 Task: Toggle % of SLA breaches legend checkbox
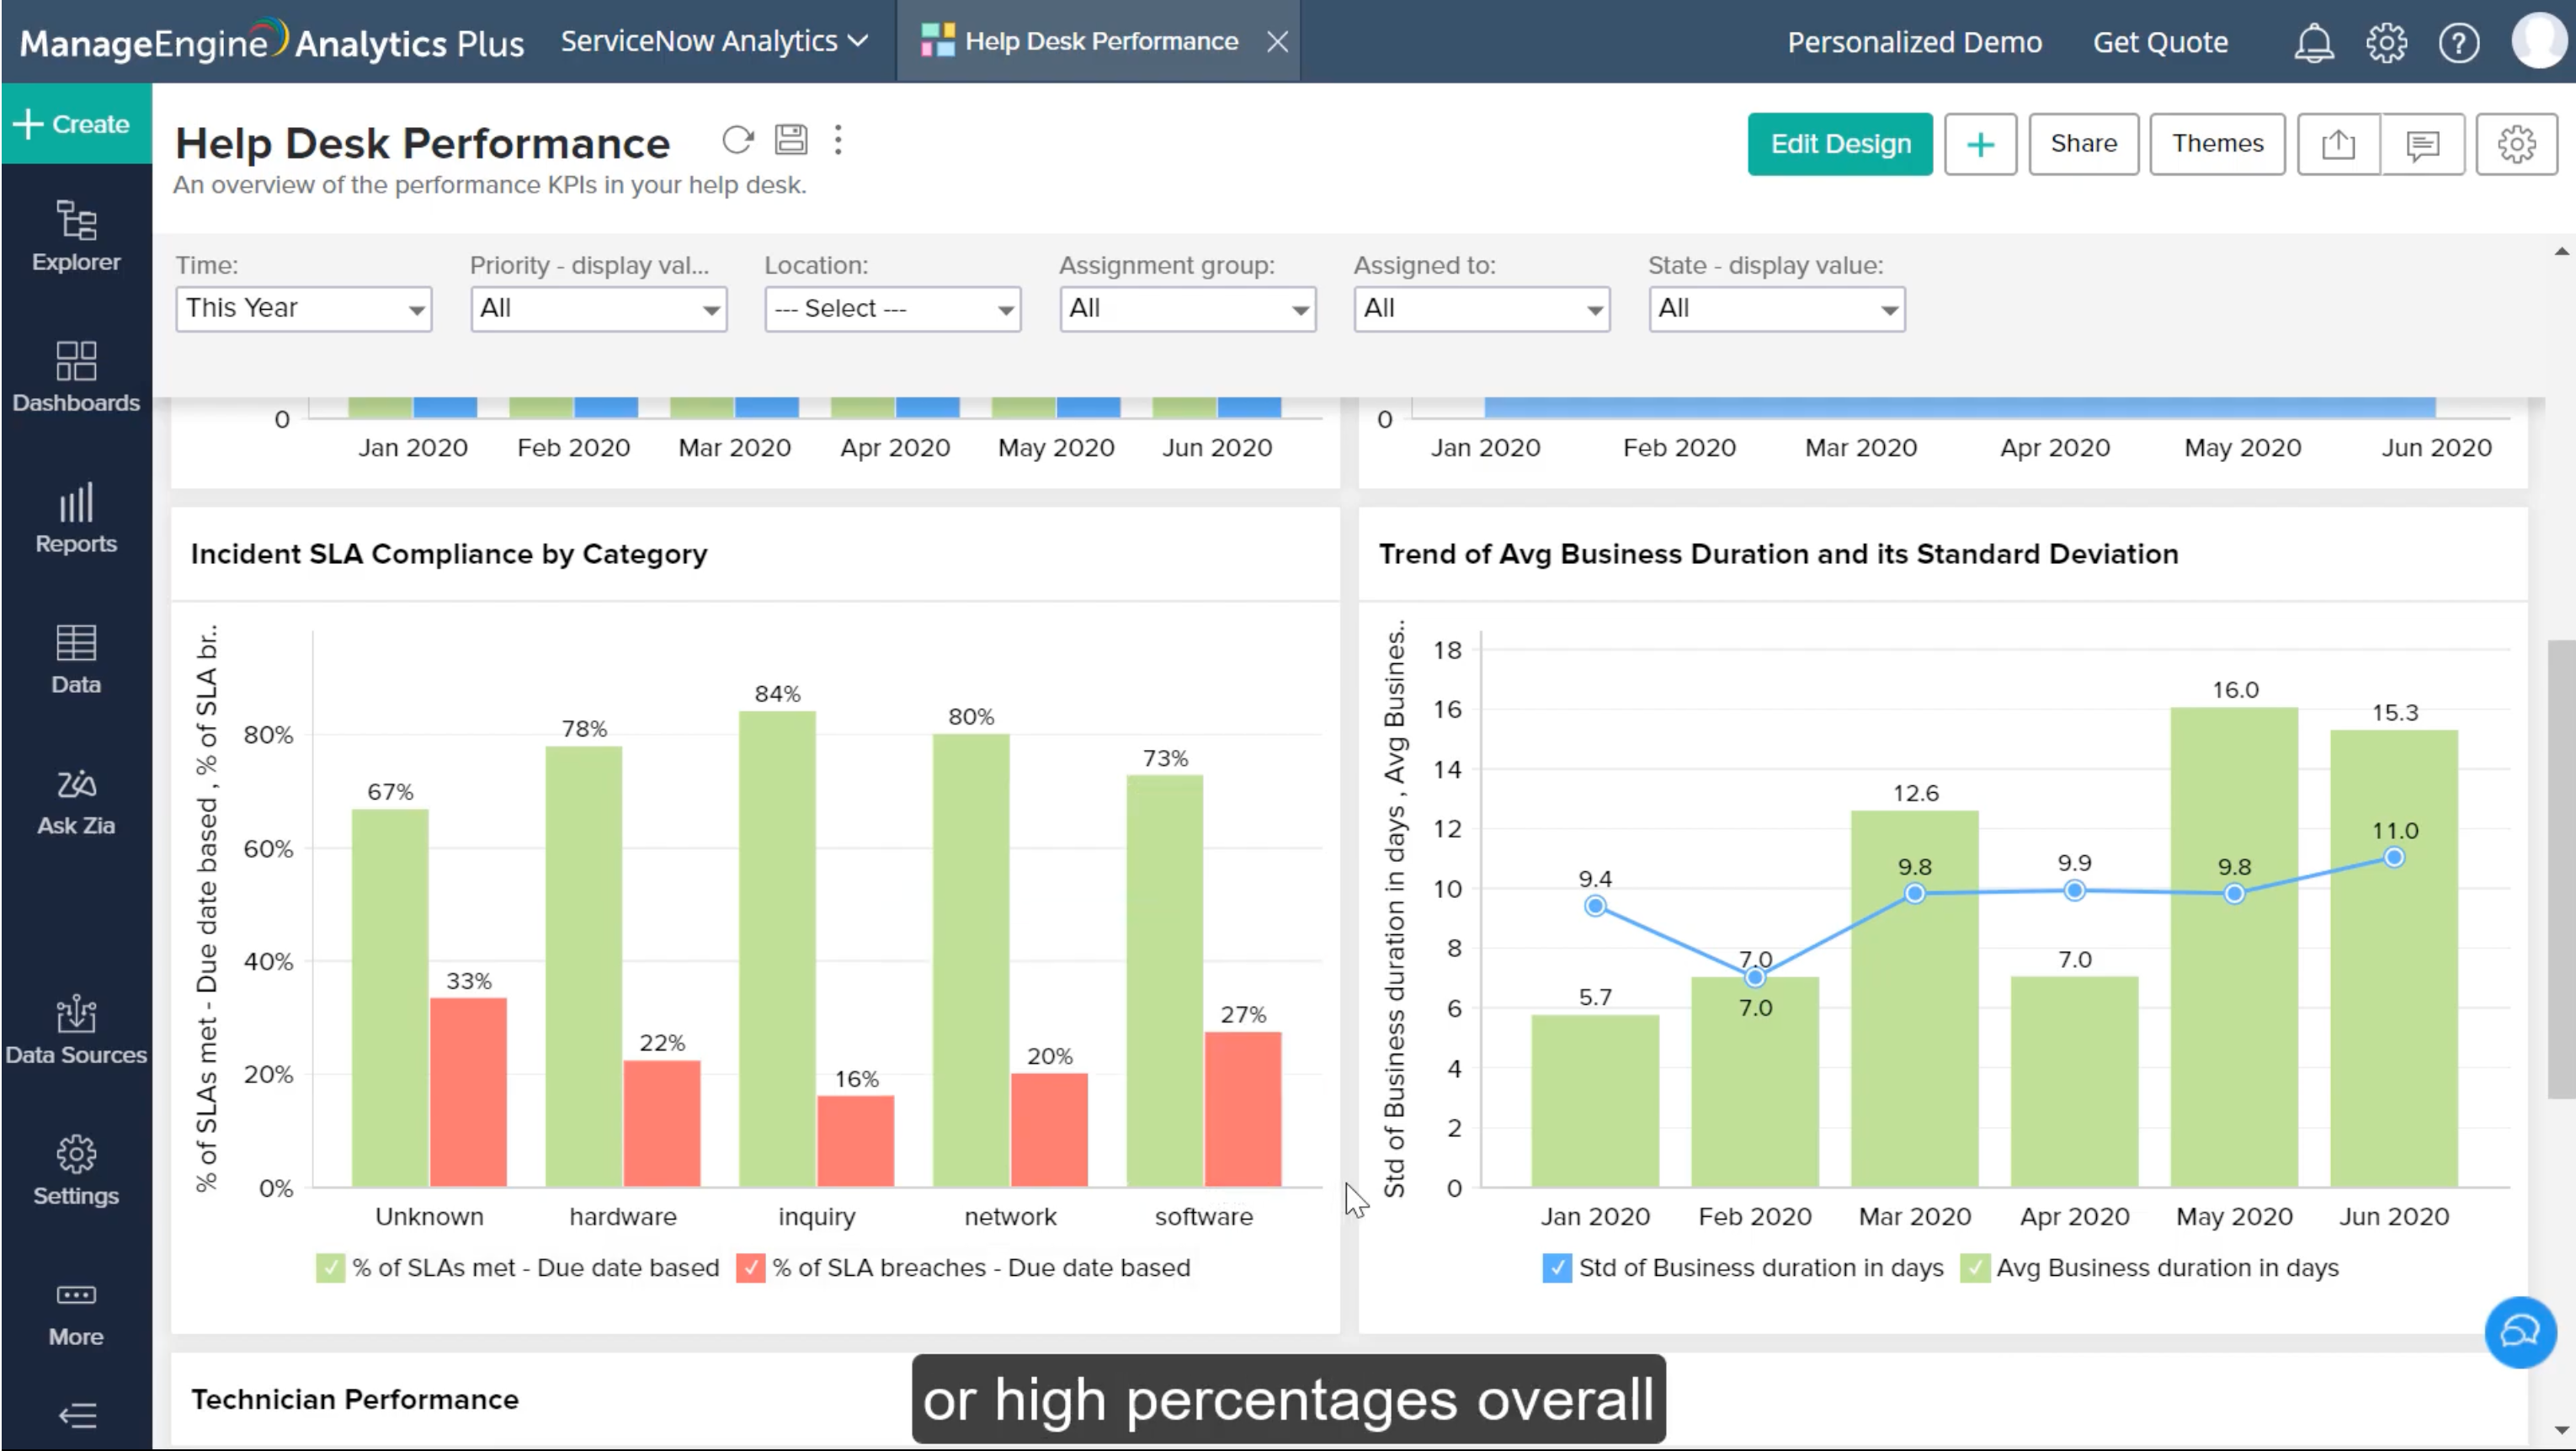pyautogui.click(x=749, y=1268)
